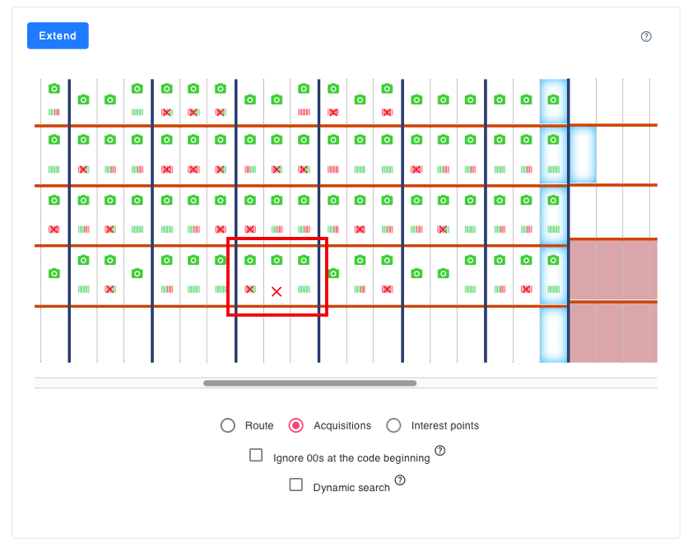Click the standalone red X inside red box
688x547 pixels.
tap(277, 291)
